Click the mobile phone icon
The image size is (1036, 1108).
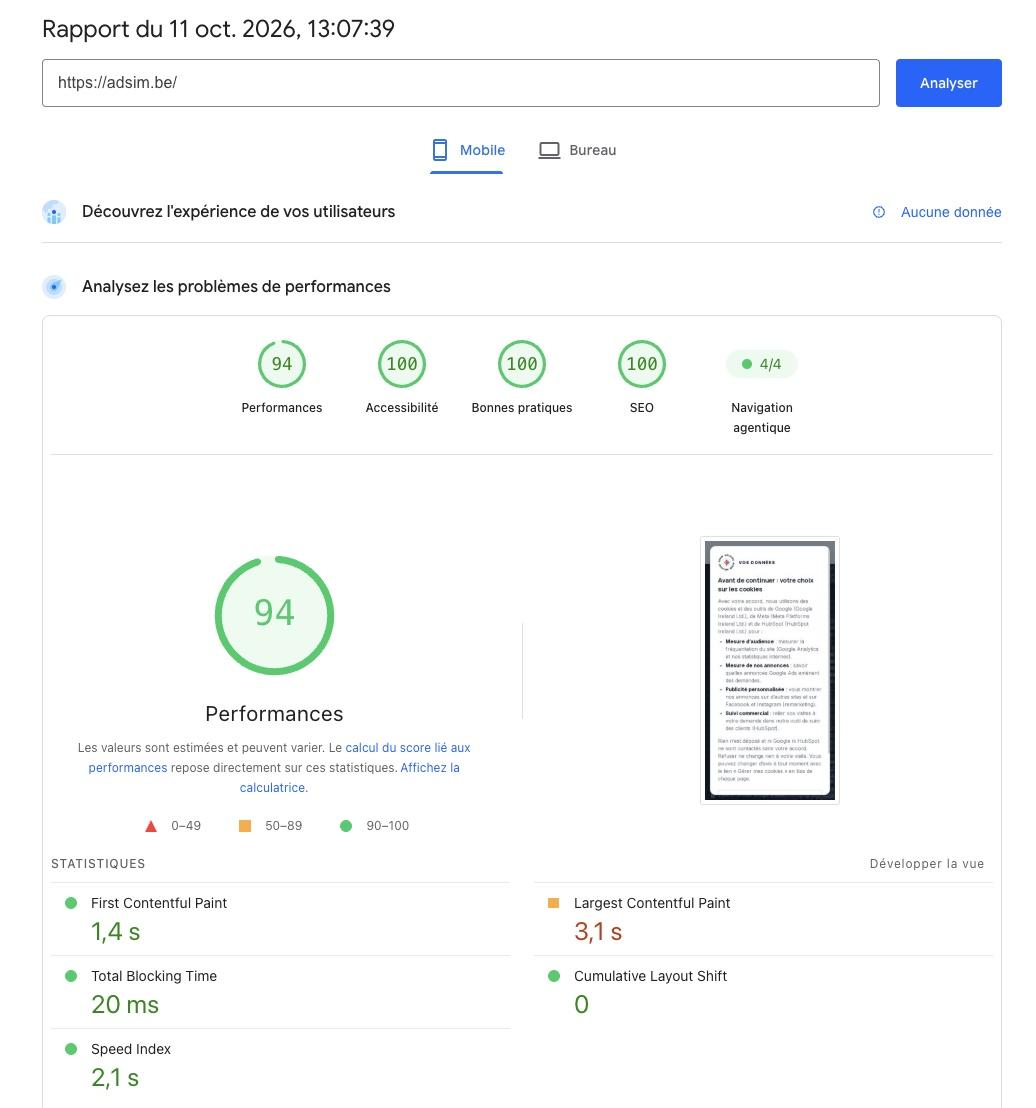click(440, 150)
